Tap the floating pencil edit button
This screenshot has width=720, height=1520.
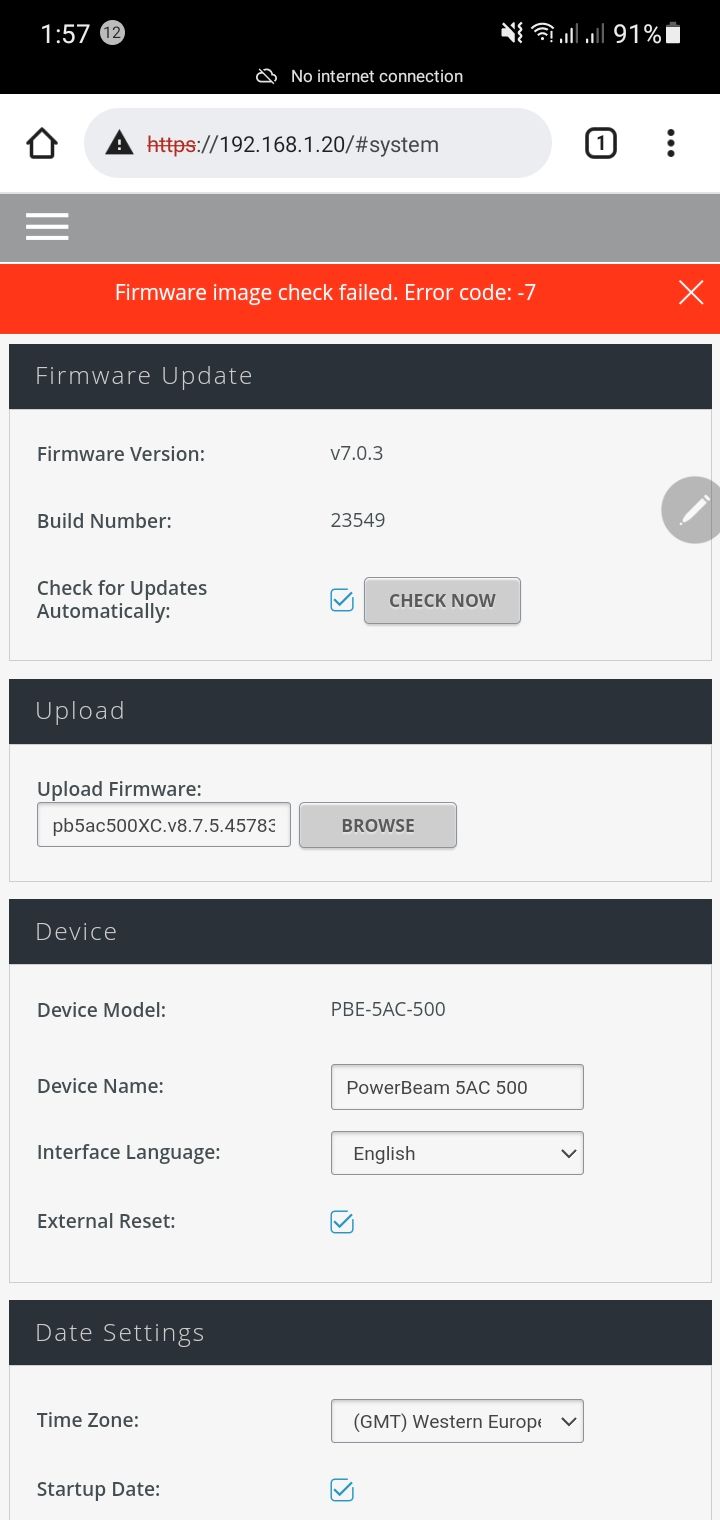tap(694, 510)
